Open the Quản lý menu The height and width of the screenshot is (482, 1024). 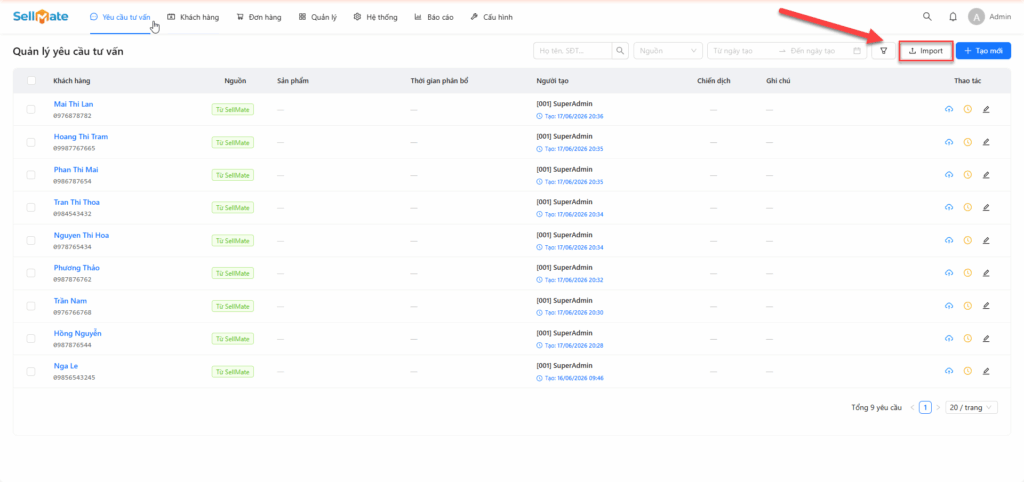318,17
